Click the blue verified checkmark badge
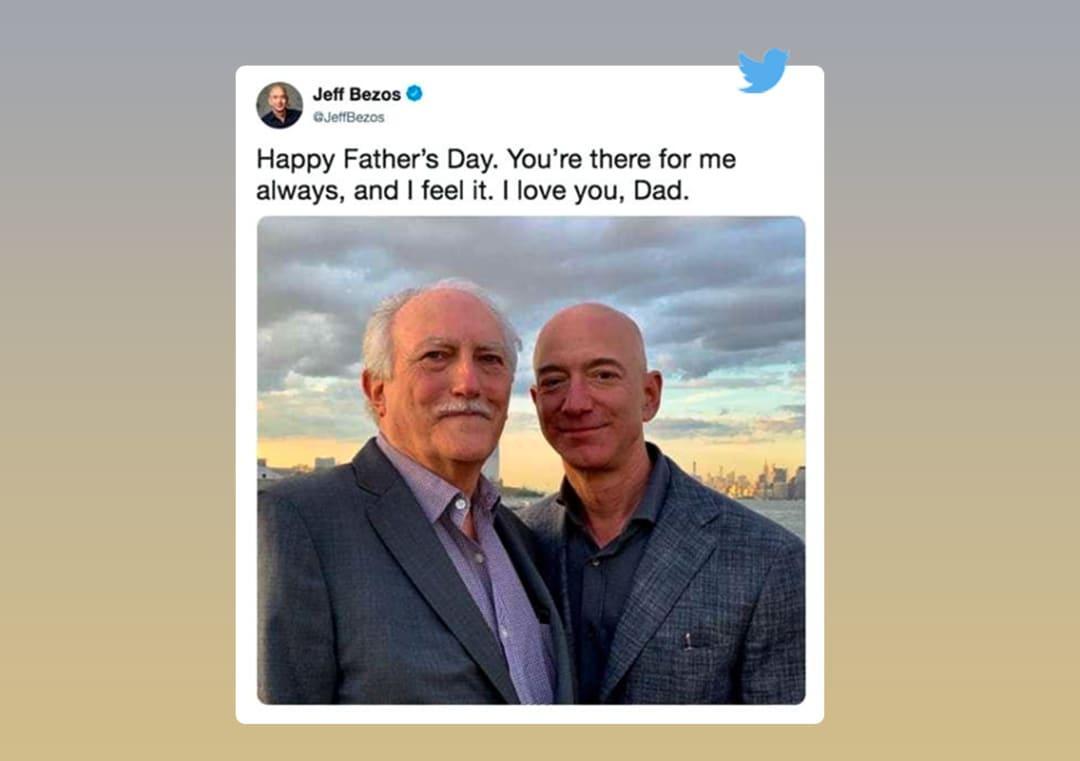The width and height of the screenshot is (1080, 761). point(414,93)
